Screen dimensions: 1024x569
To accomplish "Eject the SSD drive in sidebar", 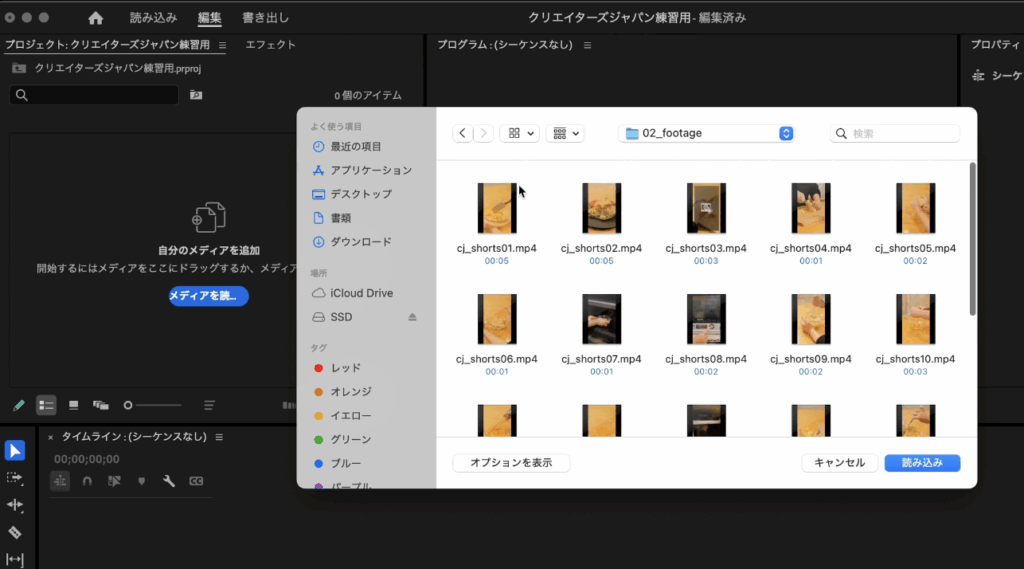I will (412, 317).
